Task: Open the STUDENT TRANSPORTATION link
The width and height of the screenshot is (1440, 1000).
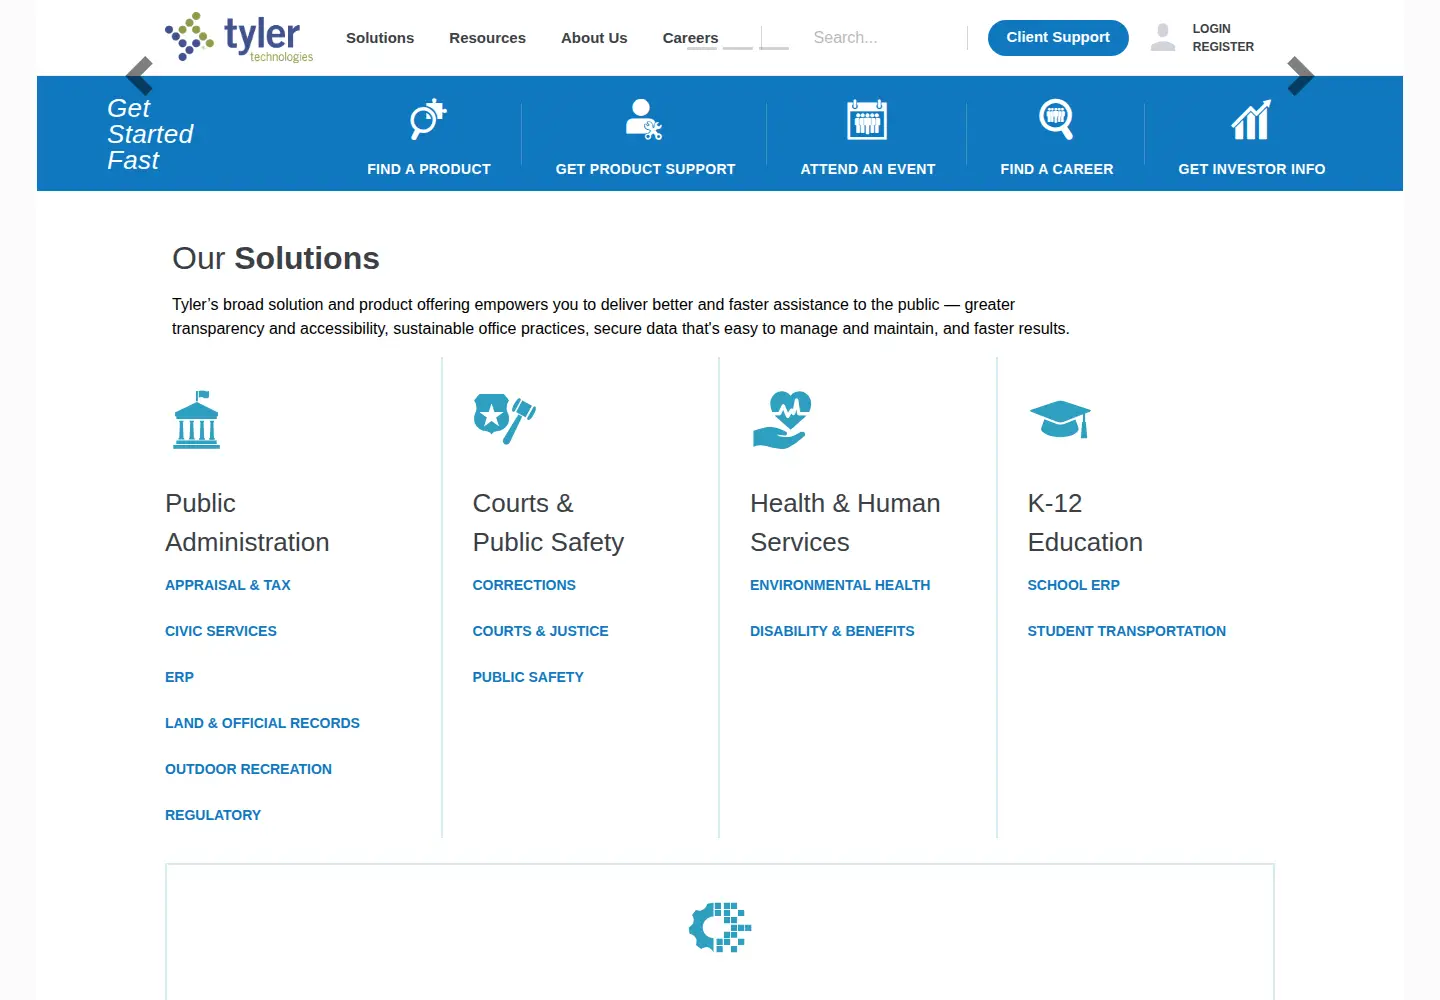Action: click(1126, 631)
